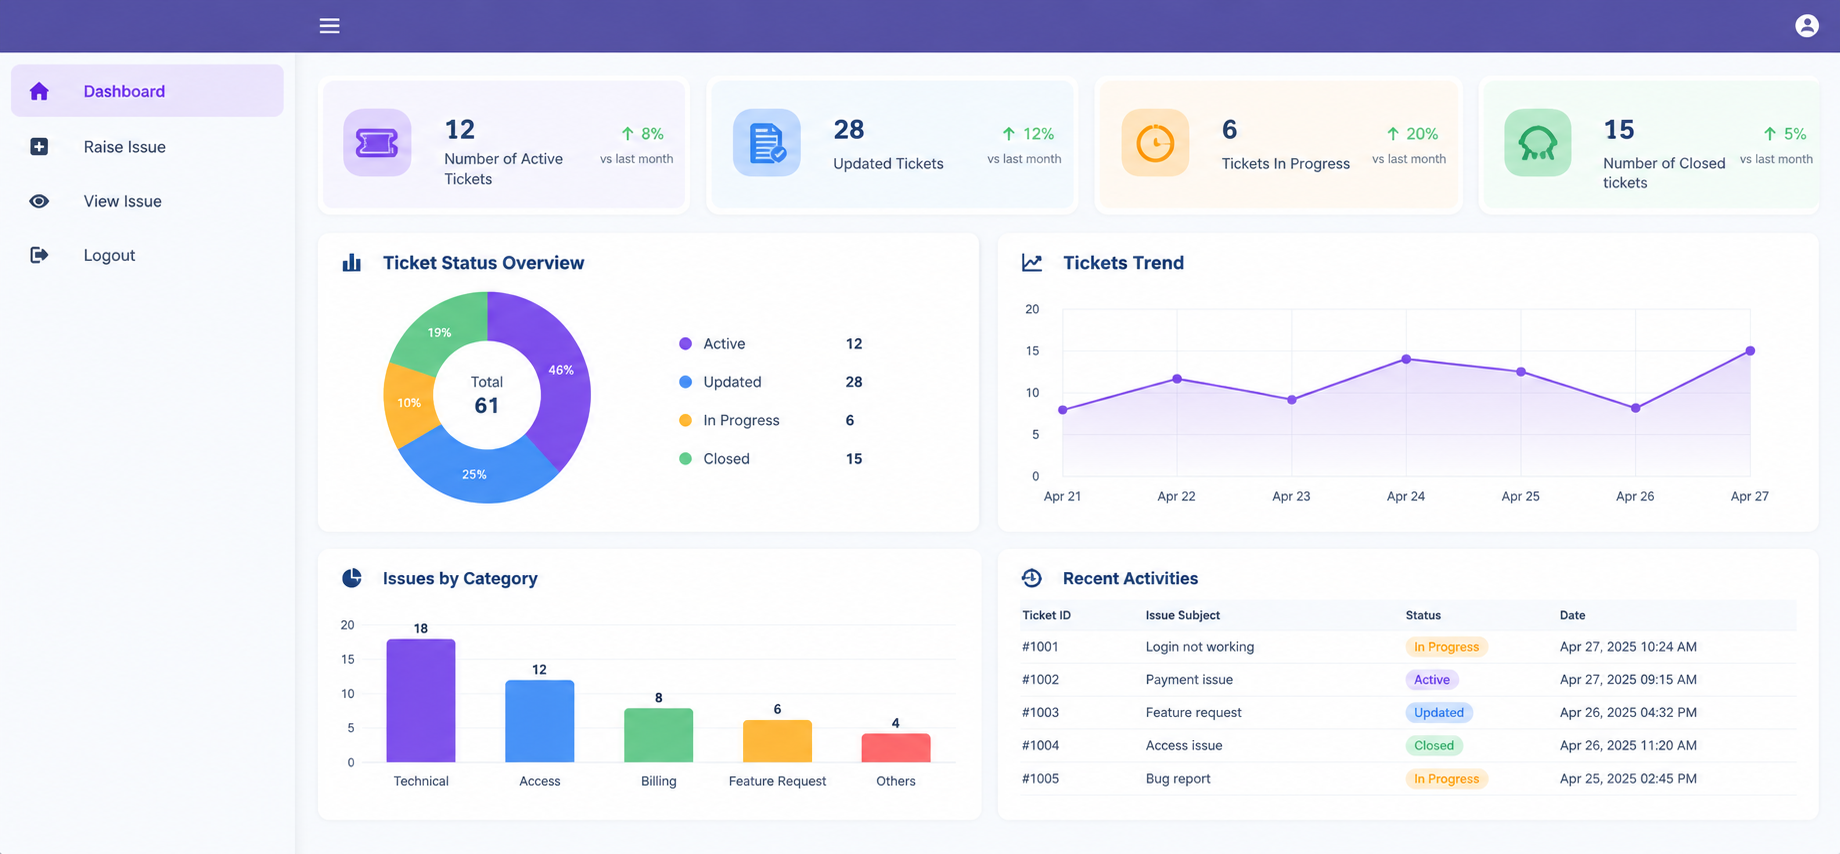1840x854 pixels.
Task: Click the View Issue eye icon
Action: [39, 201]
